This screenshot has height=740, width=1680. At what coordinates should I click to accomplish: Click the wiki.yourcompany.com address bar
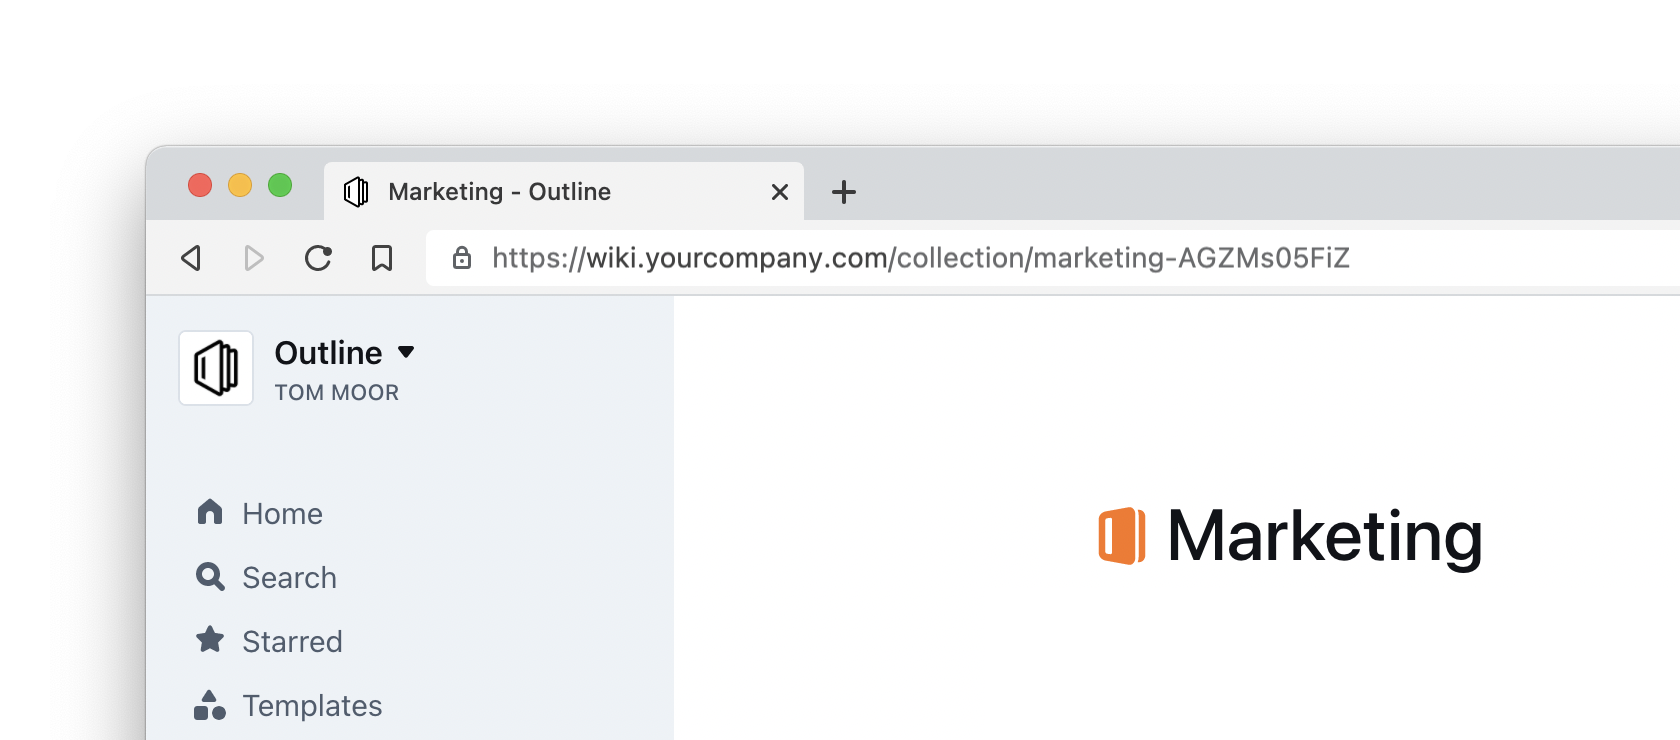coord(920,258)
